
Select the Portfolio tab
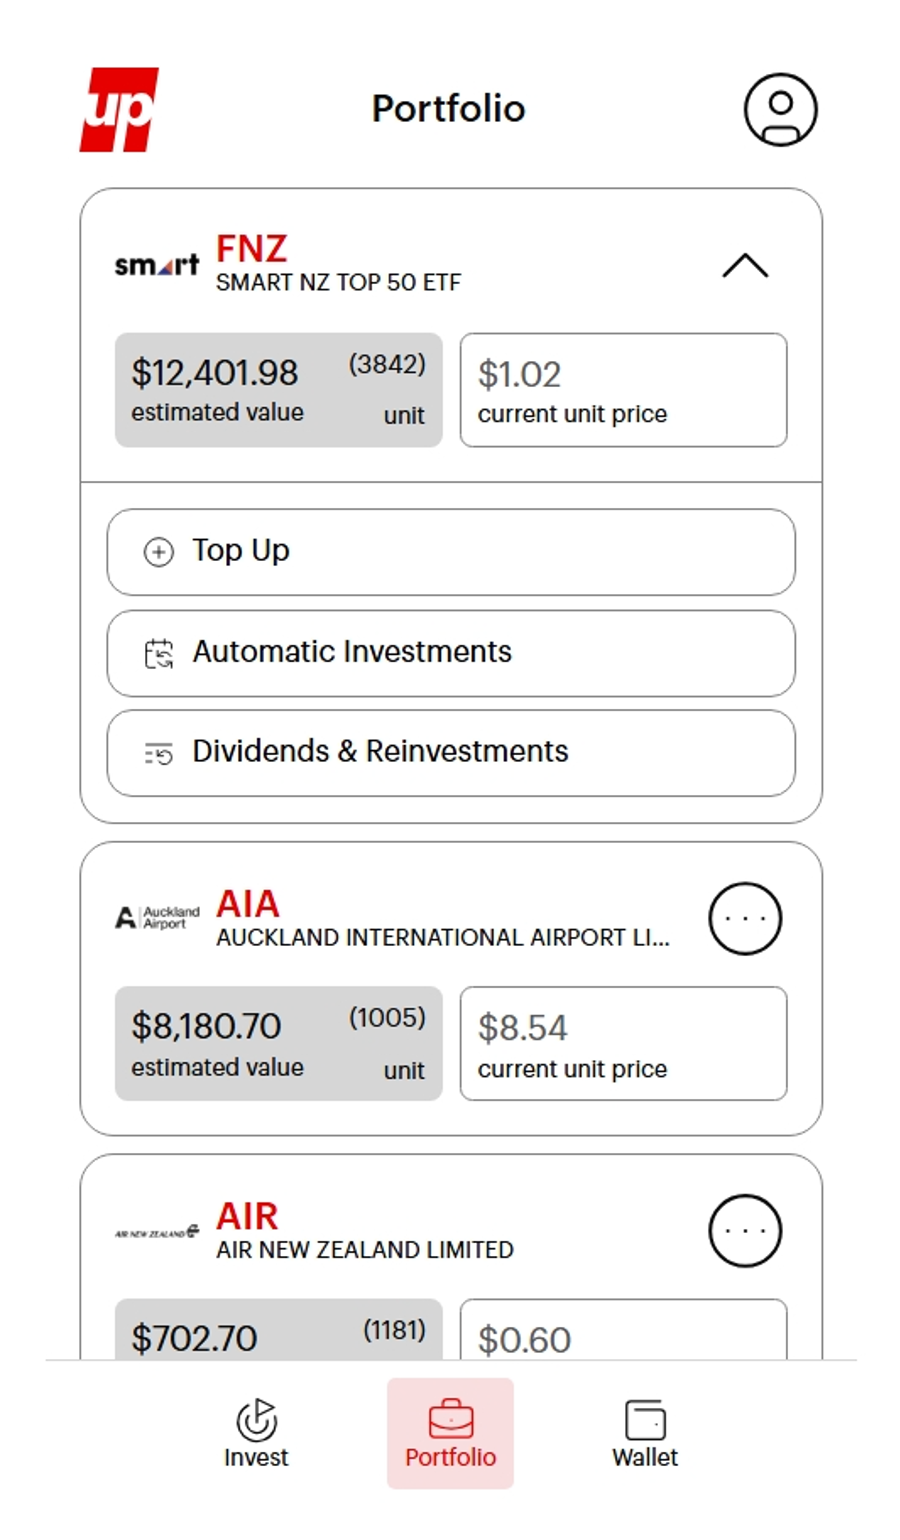pos(450,1434)
